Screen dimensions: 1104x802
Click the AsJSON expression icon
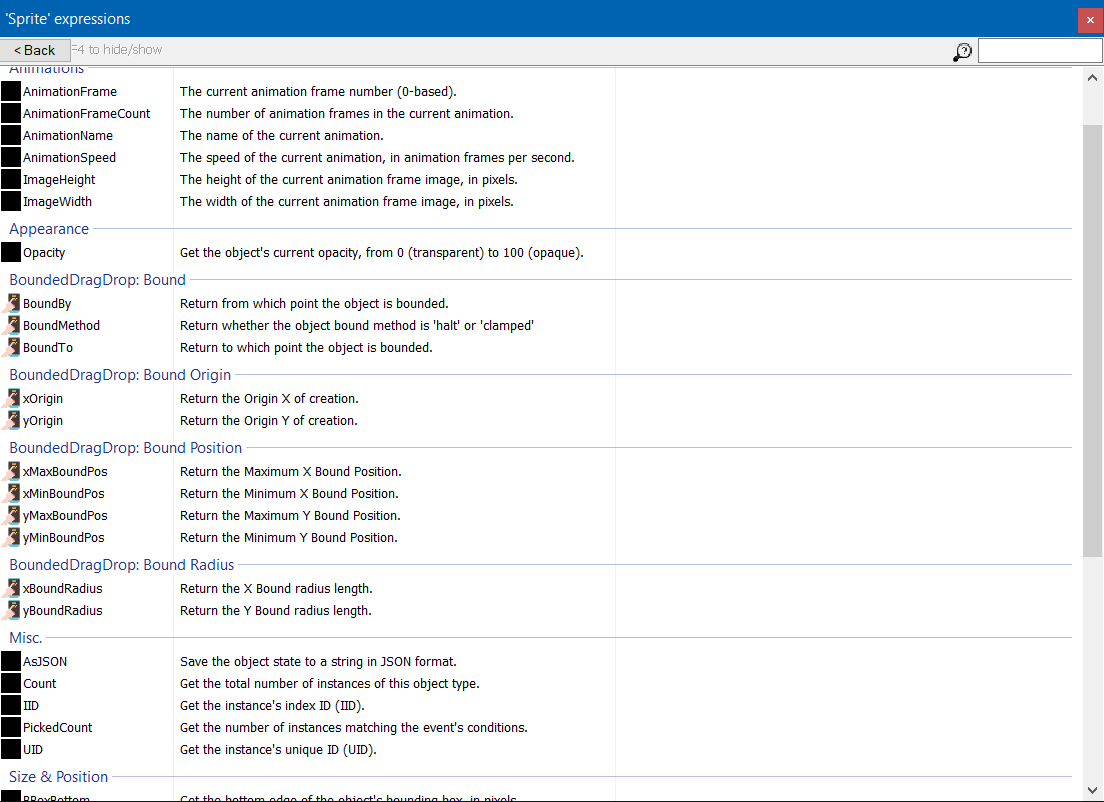[x=11, y=661]
